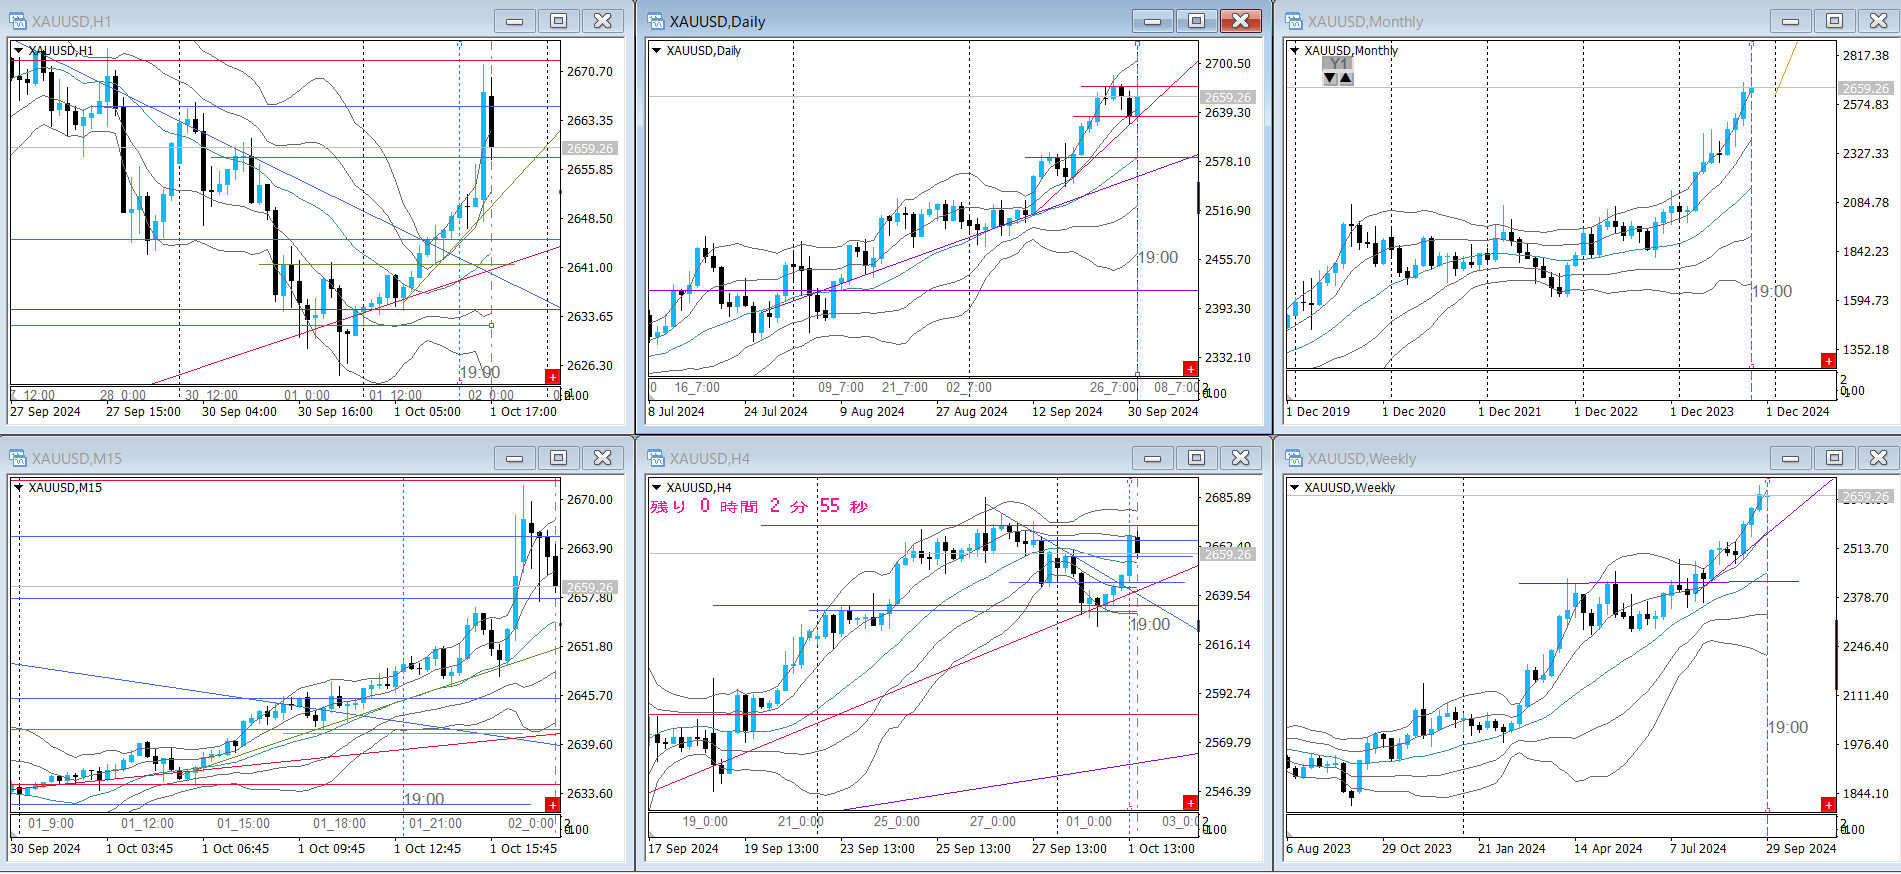Click red plus icon in M15 chart
Image resolution: width=1901 pixels, height=874 pixels.
pos(552,804)
